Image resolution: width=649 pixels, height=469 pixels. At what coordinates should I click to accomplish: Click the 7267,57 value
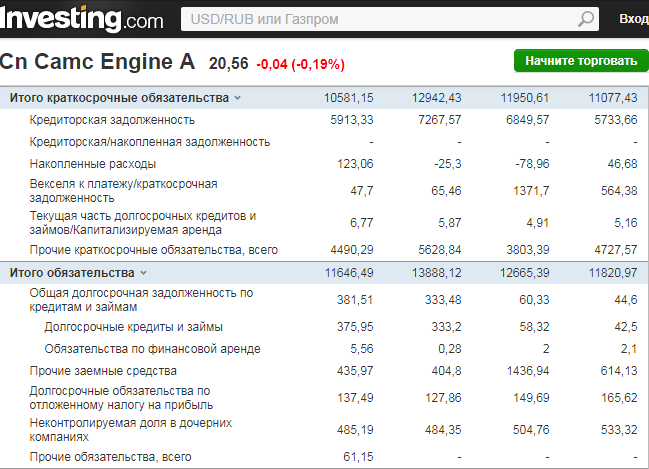(440, 120)
